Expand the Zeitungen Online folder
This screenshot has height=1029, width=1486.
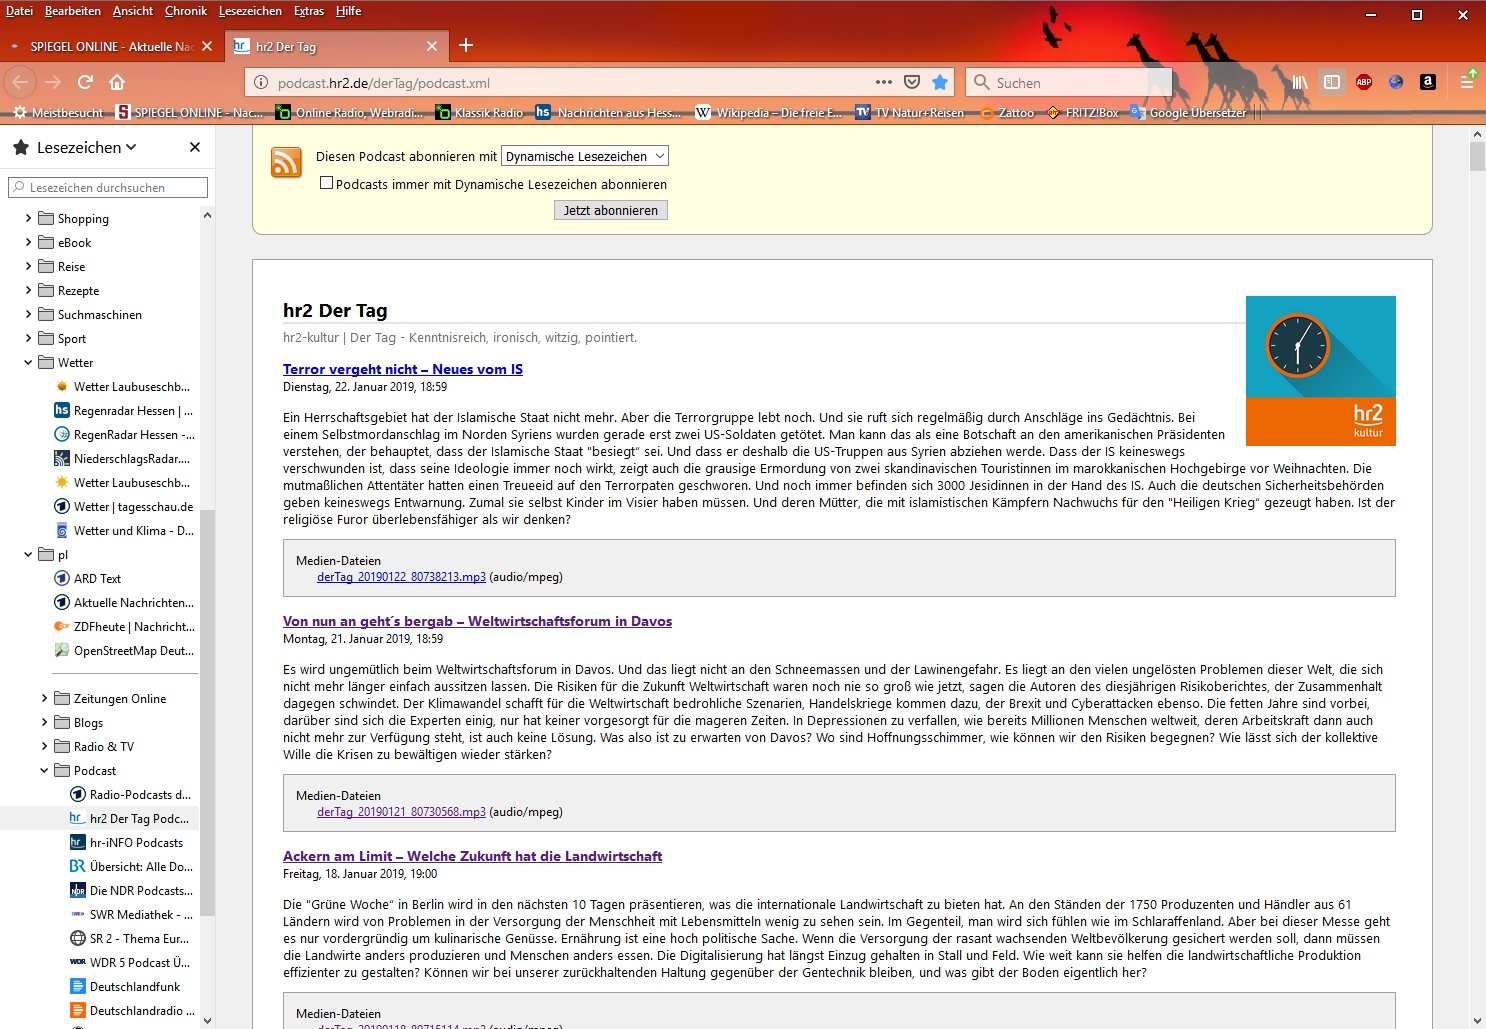(44, 698)
